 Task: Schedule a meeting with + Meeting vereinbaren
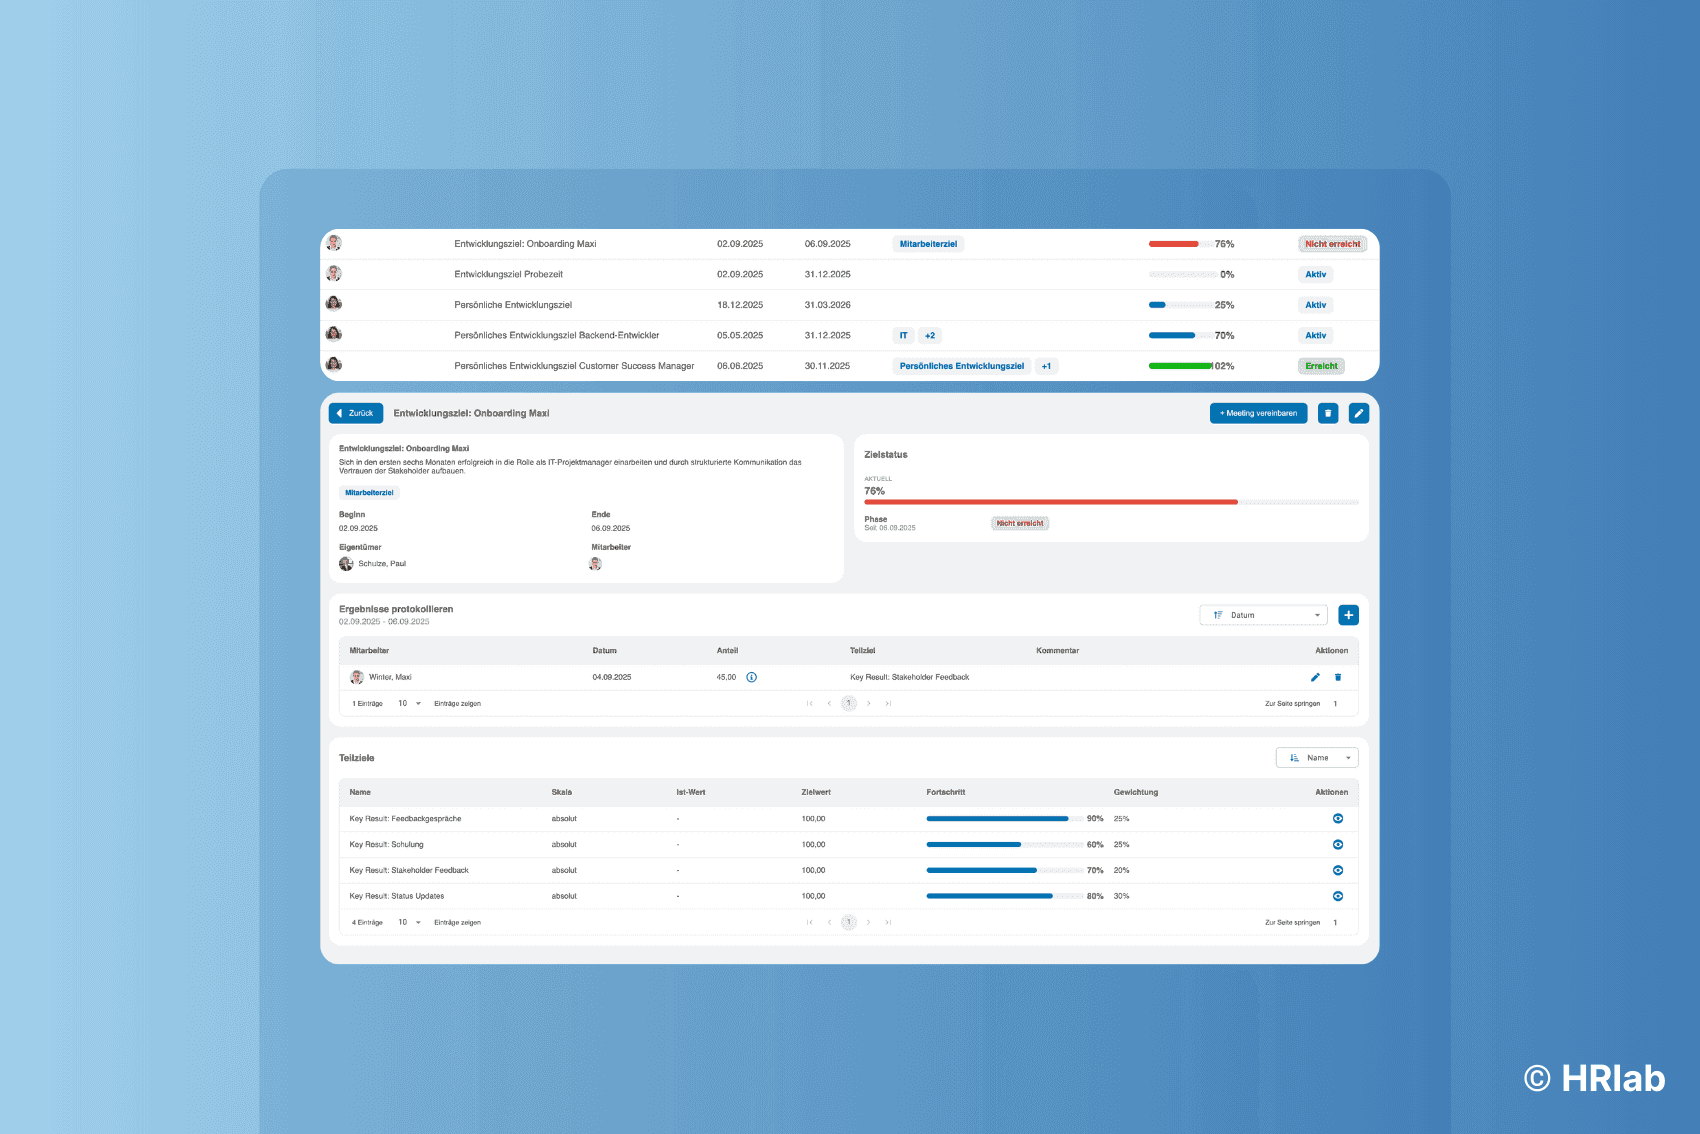(1258, 413)
